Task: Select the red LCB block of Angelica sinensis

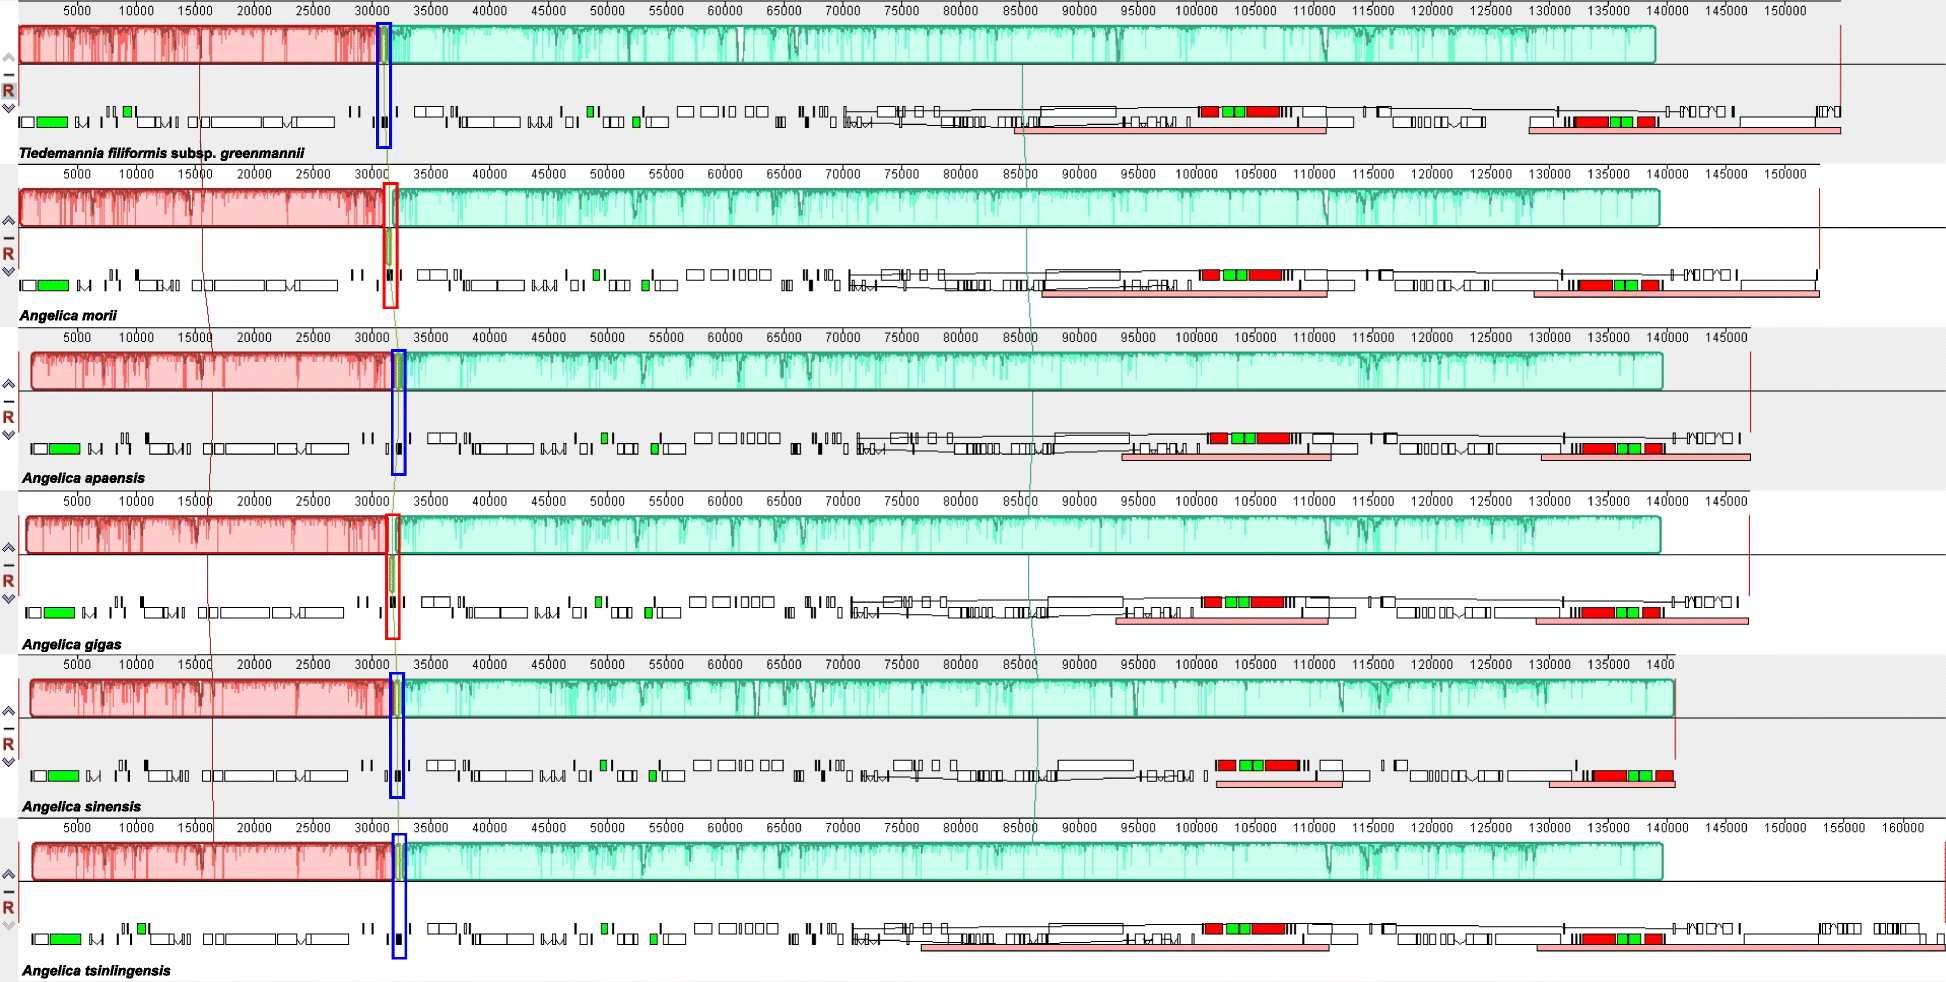Action: 210,698
